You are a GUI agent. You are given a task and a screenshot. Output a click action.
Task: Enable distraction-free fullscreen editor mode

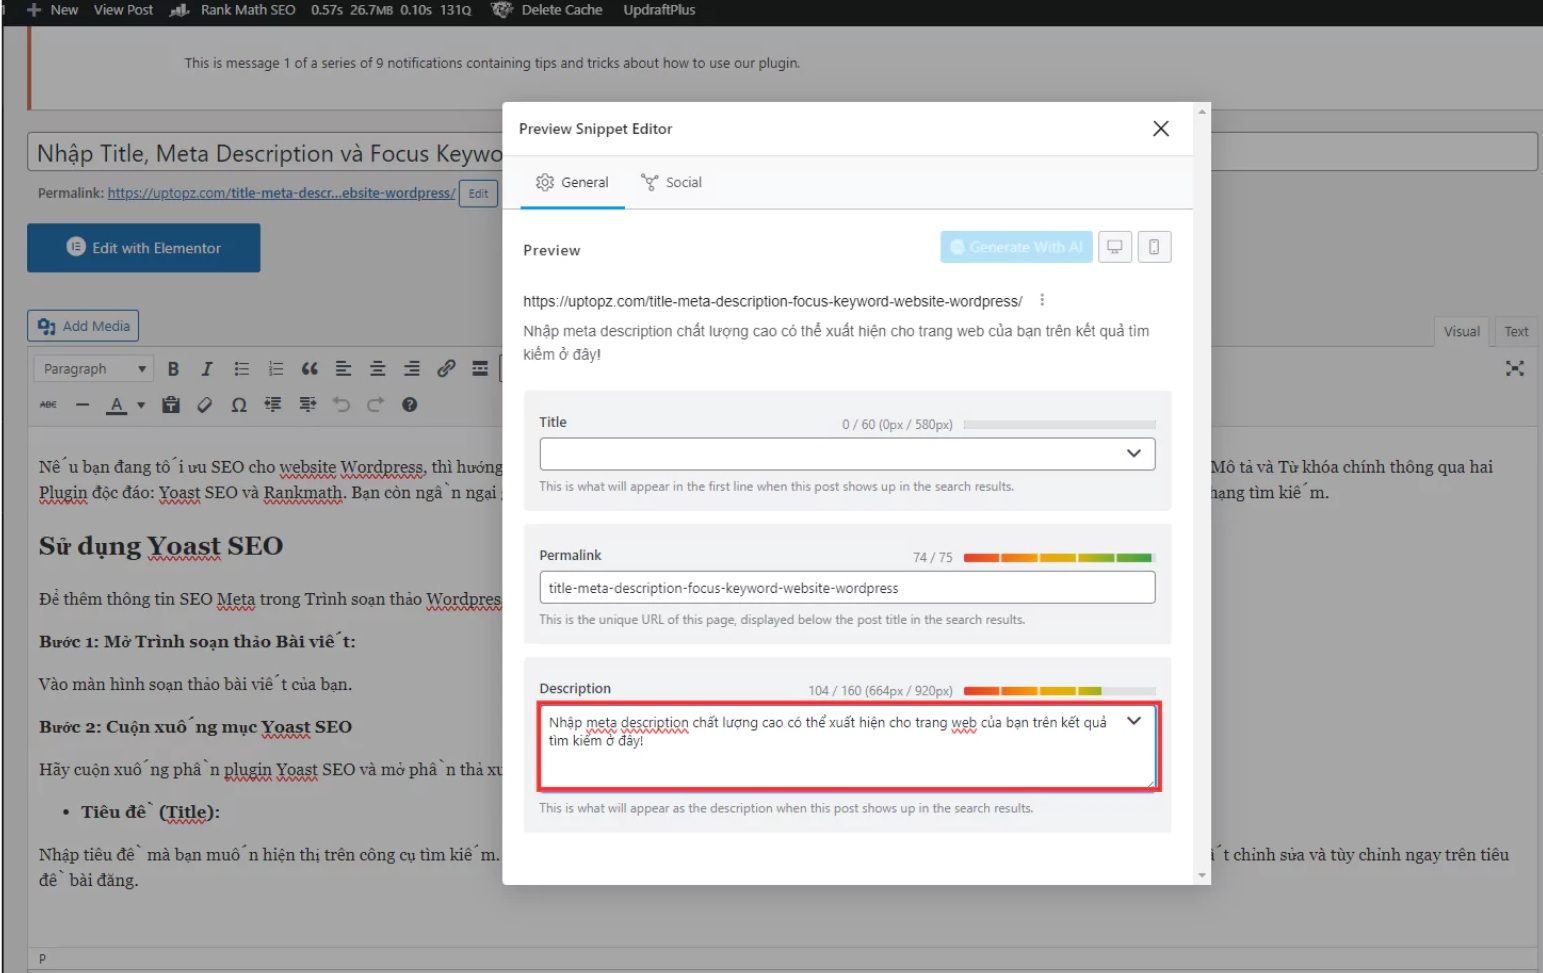click(x=1515, y=369)
